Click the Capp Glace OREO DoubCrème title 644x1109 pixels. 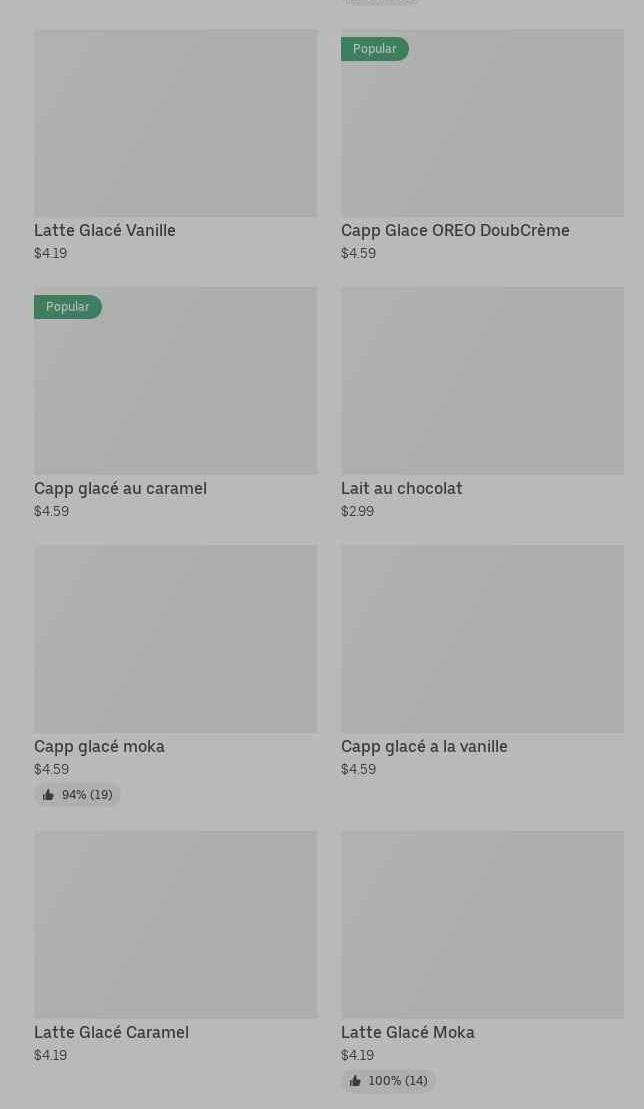click(x=455, y=230)
